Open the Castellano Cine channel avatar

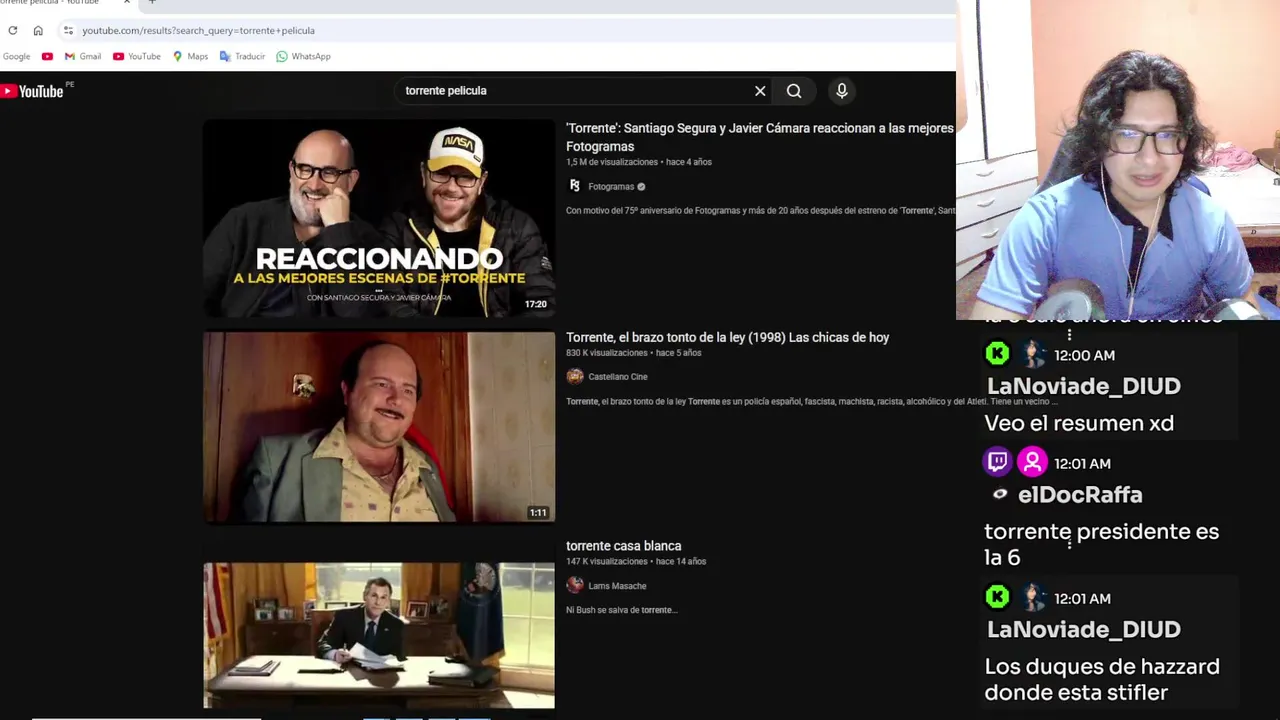pos(574,376)
